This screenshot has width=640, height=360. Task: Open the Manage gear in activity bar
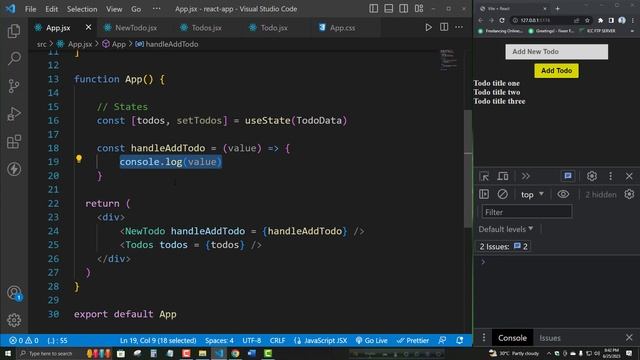[14, 320]
